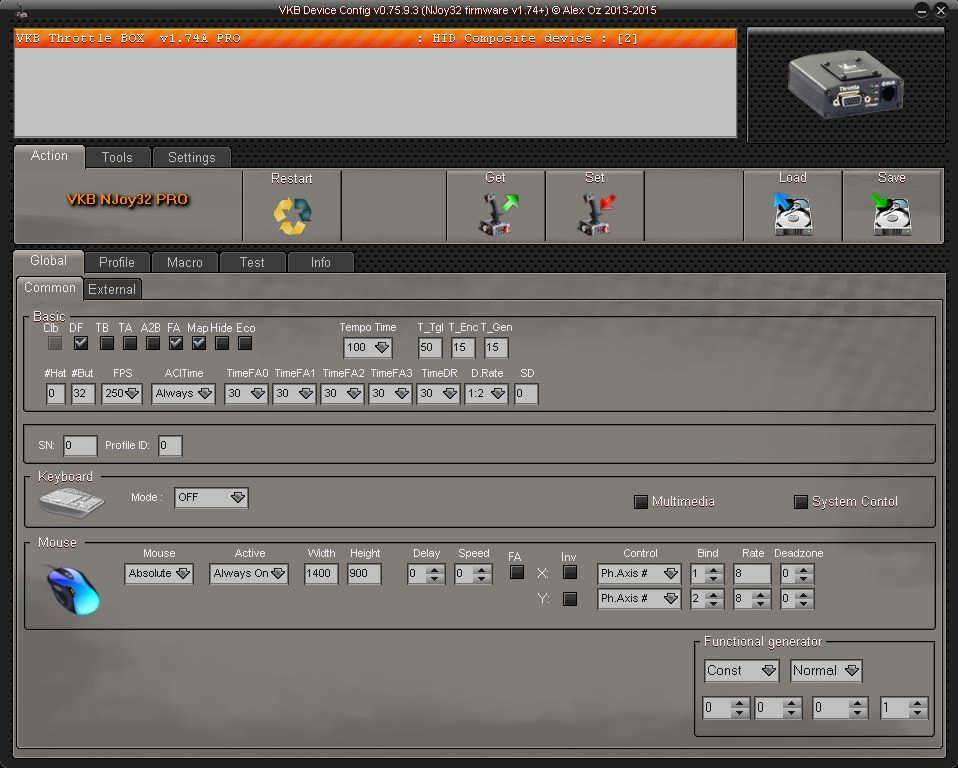The height and width of the screenshot is (768, 958).
Task: Enable the System Contol checkbox
Action: [x=801, y=502]
